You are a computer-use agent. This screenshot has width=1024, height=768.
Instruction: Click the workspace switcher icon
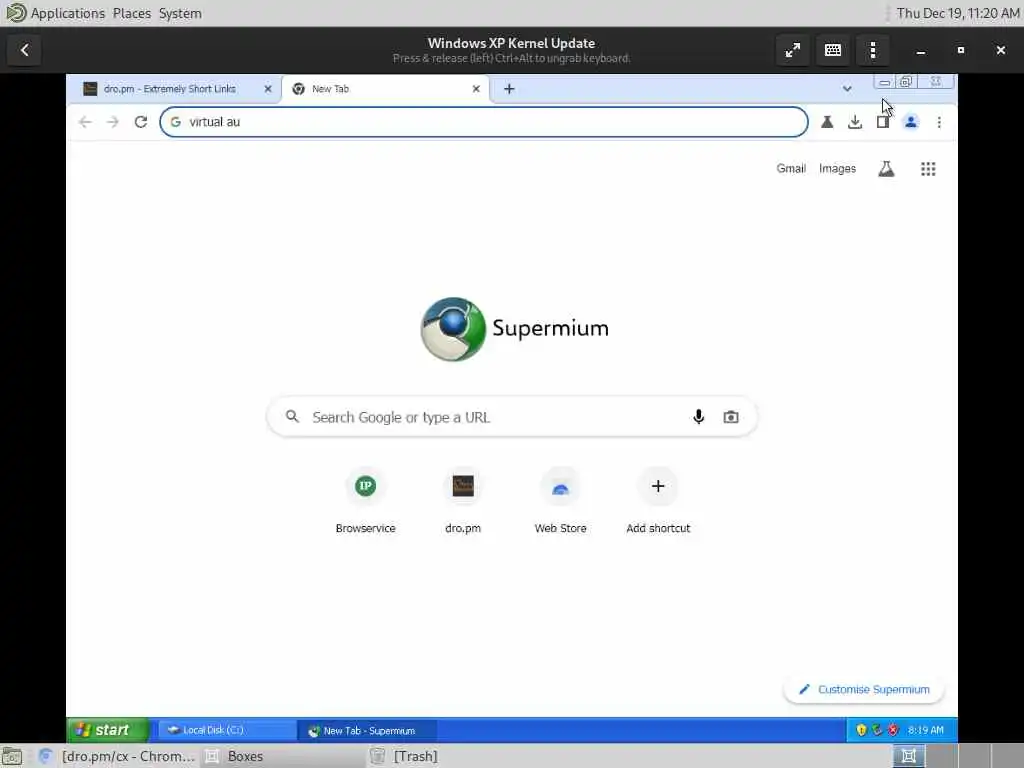pos(909,756)
